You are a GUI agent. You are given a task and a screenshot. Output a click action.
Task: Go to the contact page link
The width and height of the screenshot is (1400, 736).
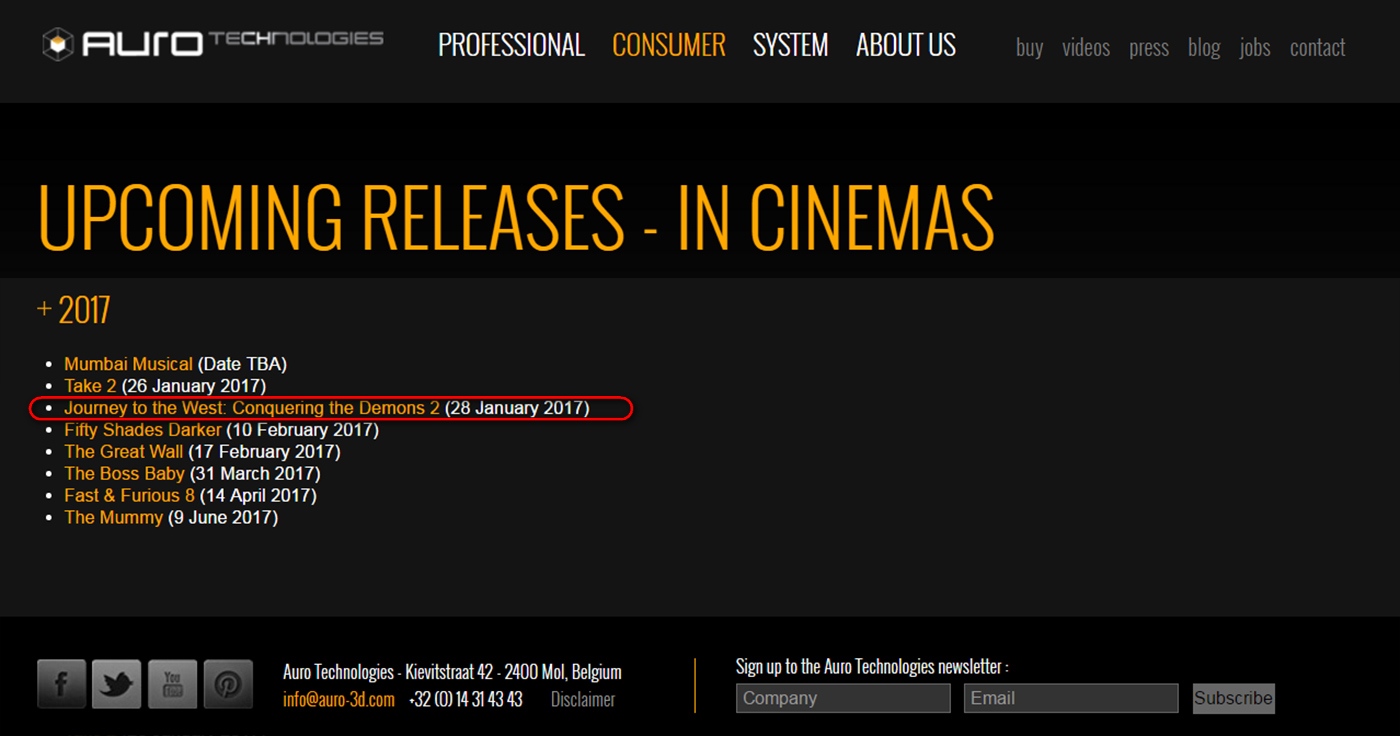click(1317, 47)
